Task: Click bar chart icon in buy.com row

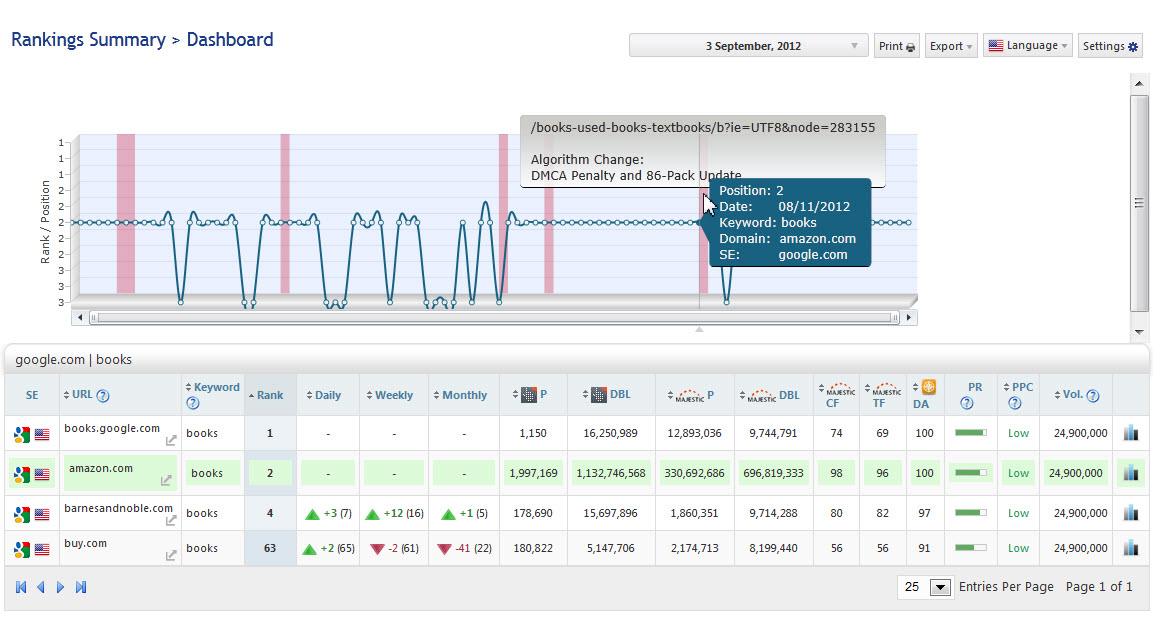Action: click(1130, 548)
